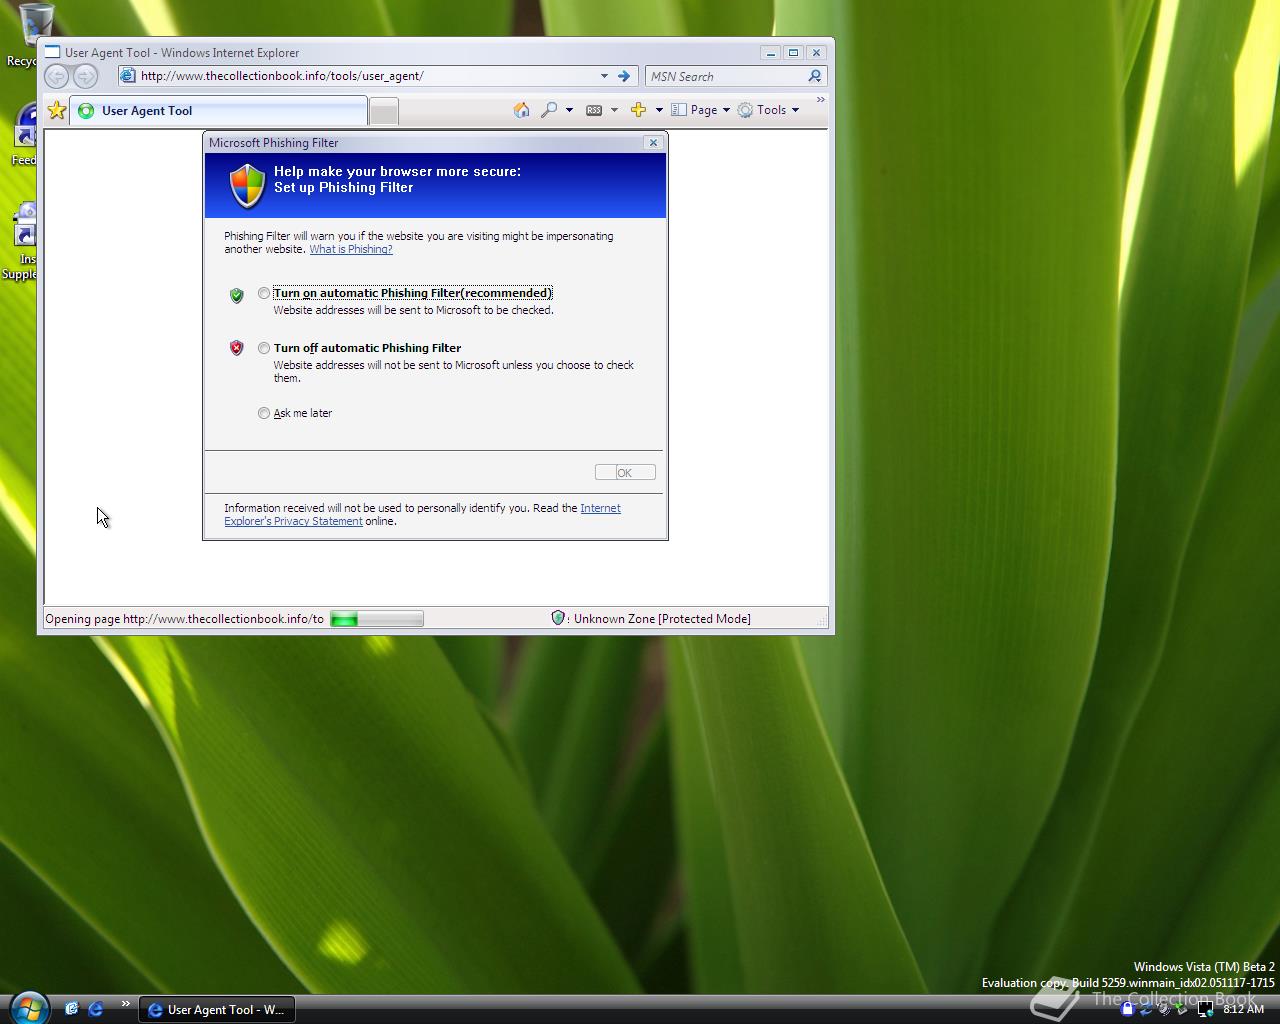
Task: Open a new blank tab
Action: pyautogui.click(x=384, y=112)
